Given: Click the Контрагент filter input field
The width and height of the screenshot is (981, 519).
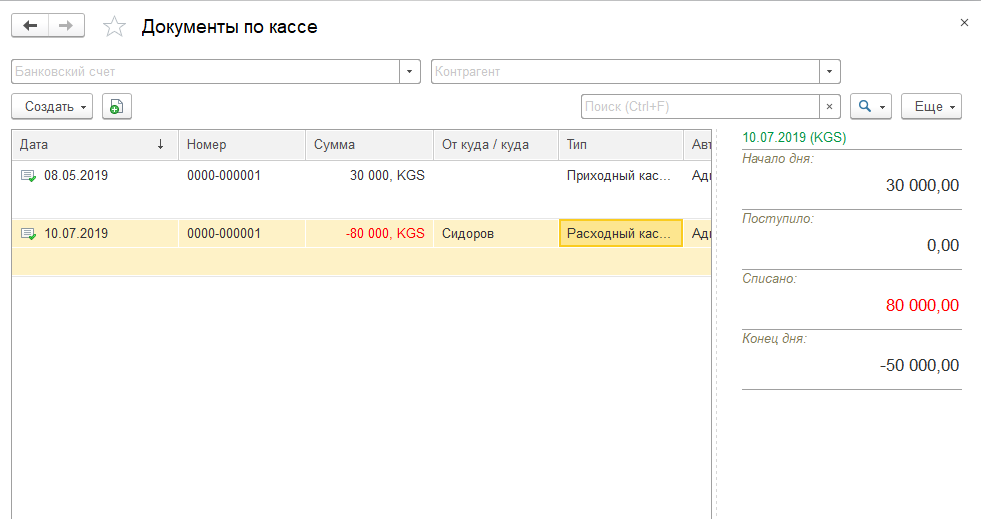Looking at the screenshot, I should point(625,72).
